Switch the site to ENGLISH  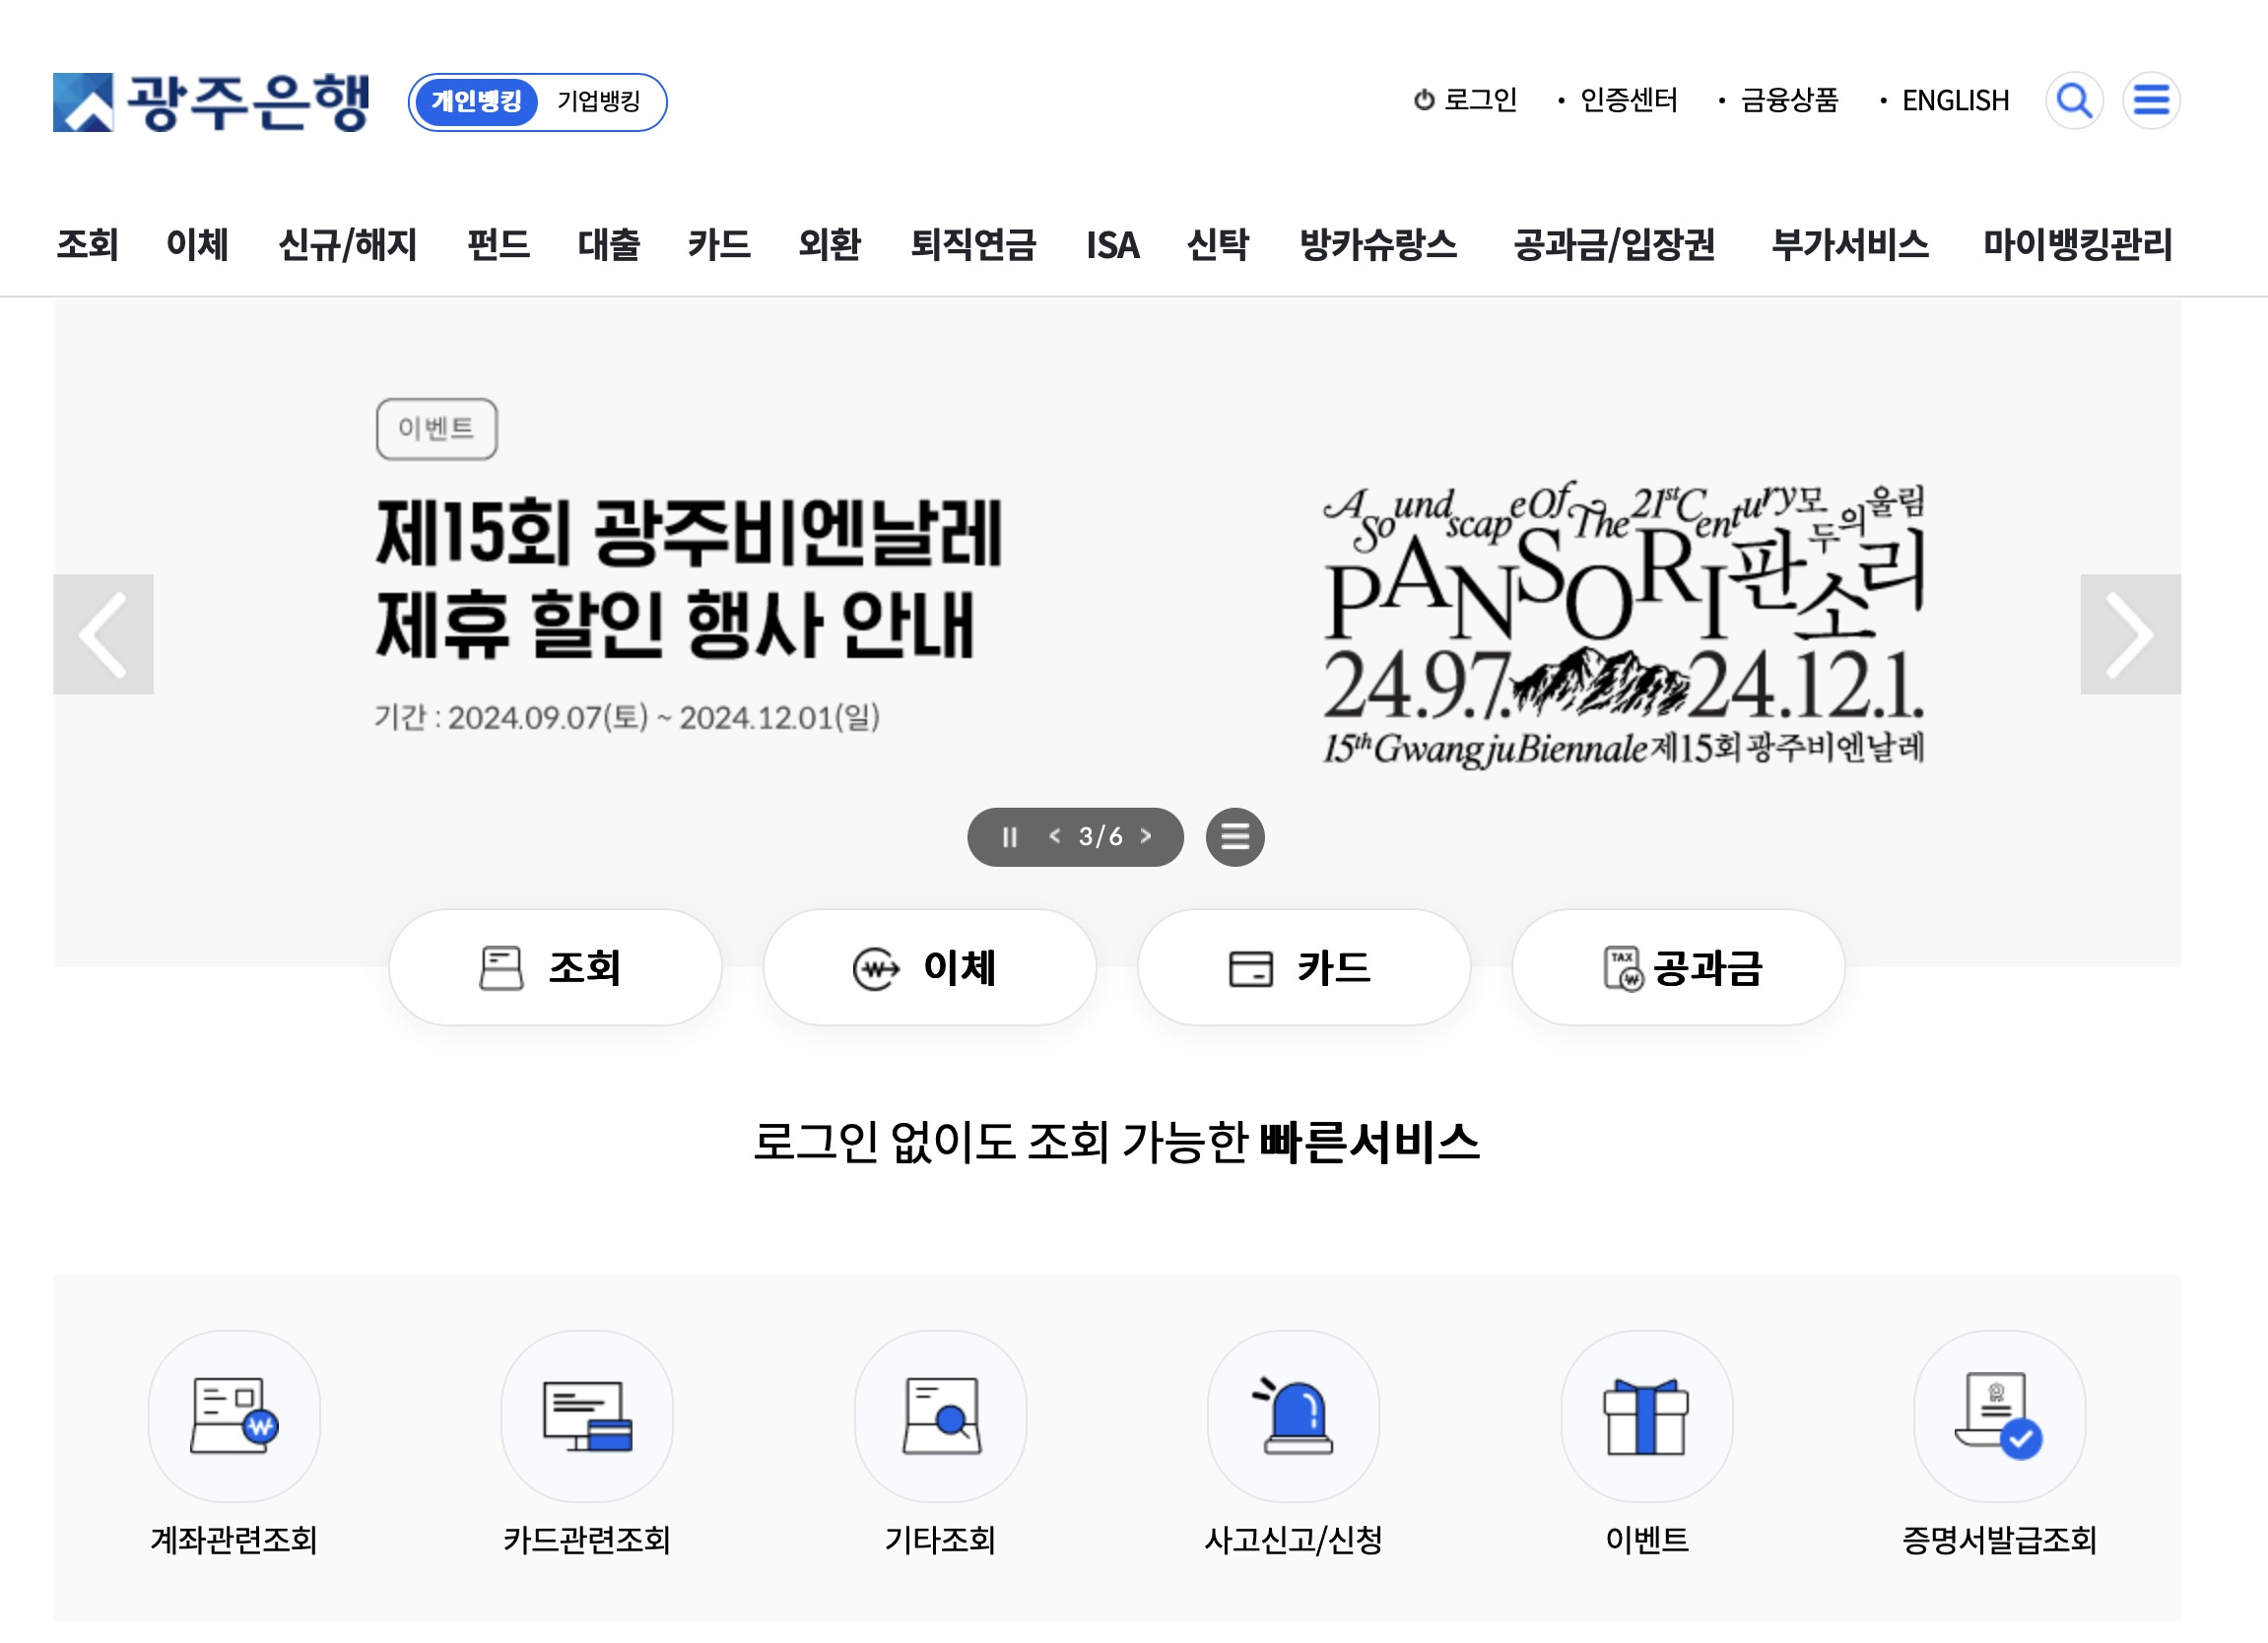point(1956,100)
